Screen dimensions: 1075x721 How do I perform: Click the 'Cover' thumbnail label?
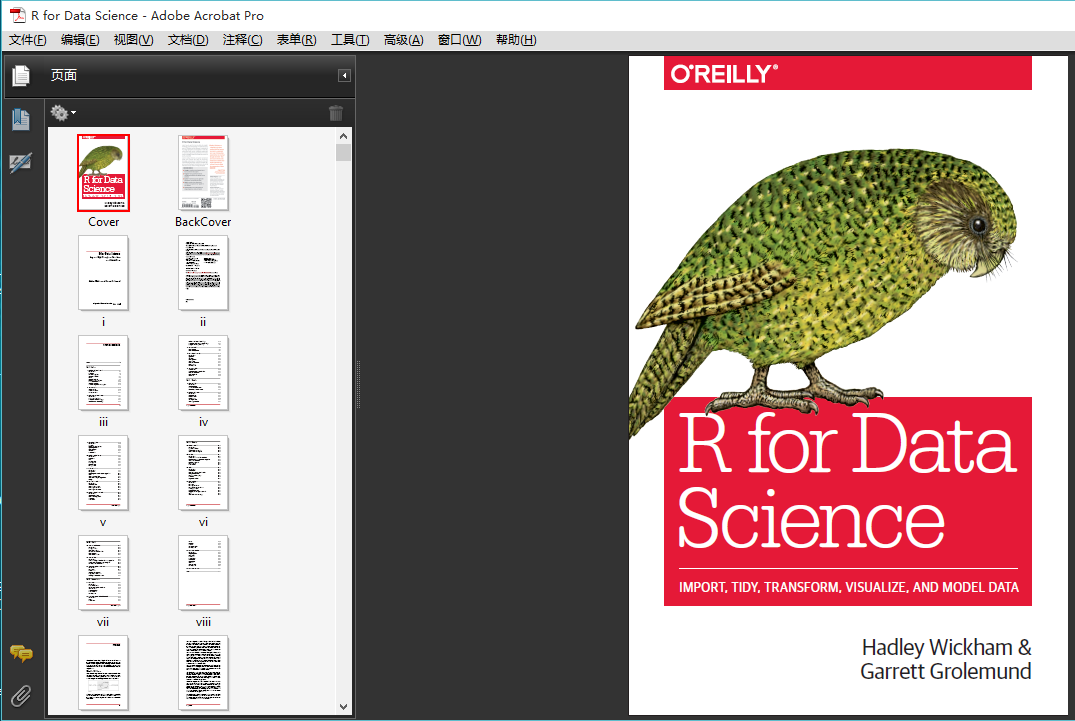coord(104,222)
